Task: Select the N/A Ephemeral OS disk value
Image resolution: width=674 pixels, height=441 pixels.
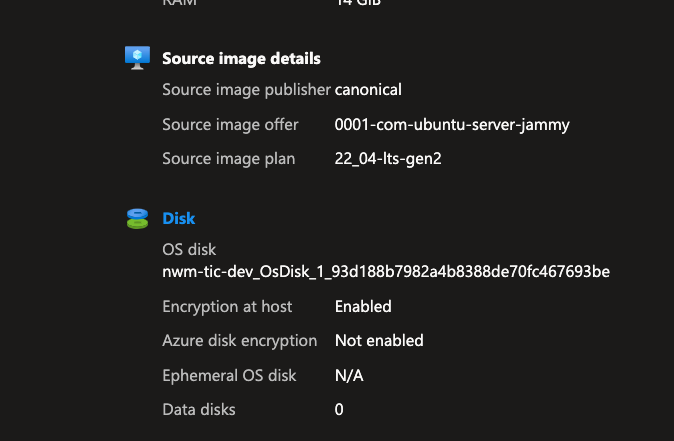Action: click(349, 375)
